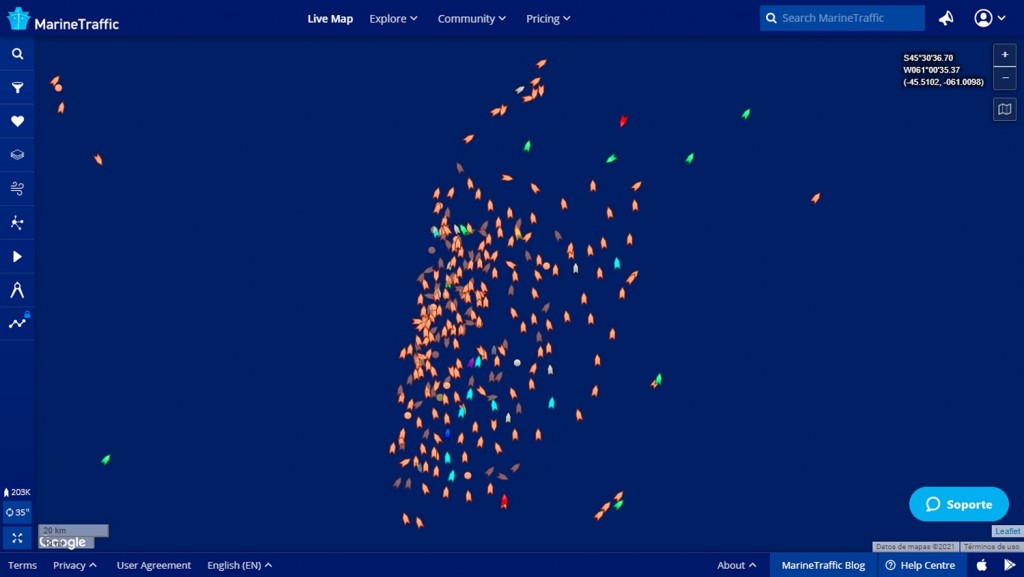The height and width of the screenshot is (577, 1024).
Task: Toggle the 35-second auto-refresh timer
Action: (x=17, y=512)
